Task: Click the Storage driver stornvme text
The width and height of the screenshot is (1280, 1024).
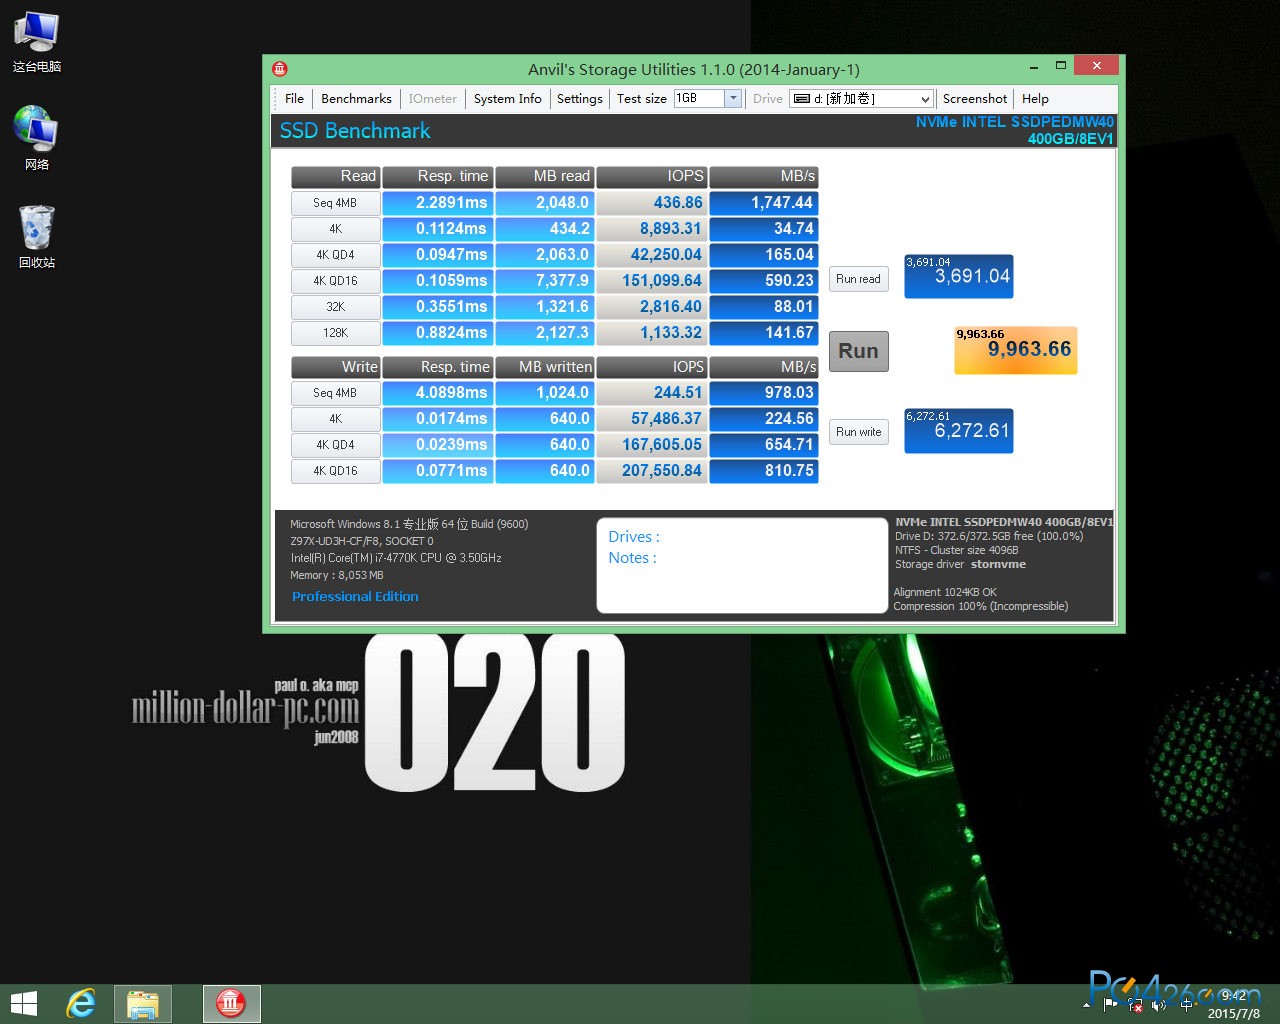Action: click(960, 565)
